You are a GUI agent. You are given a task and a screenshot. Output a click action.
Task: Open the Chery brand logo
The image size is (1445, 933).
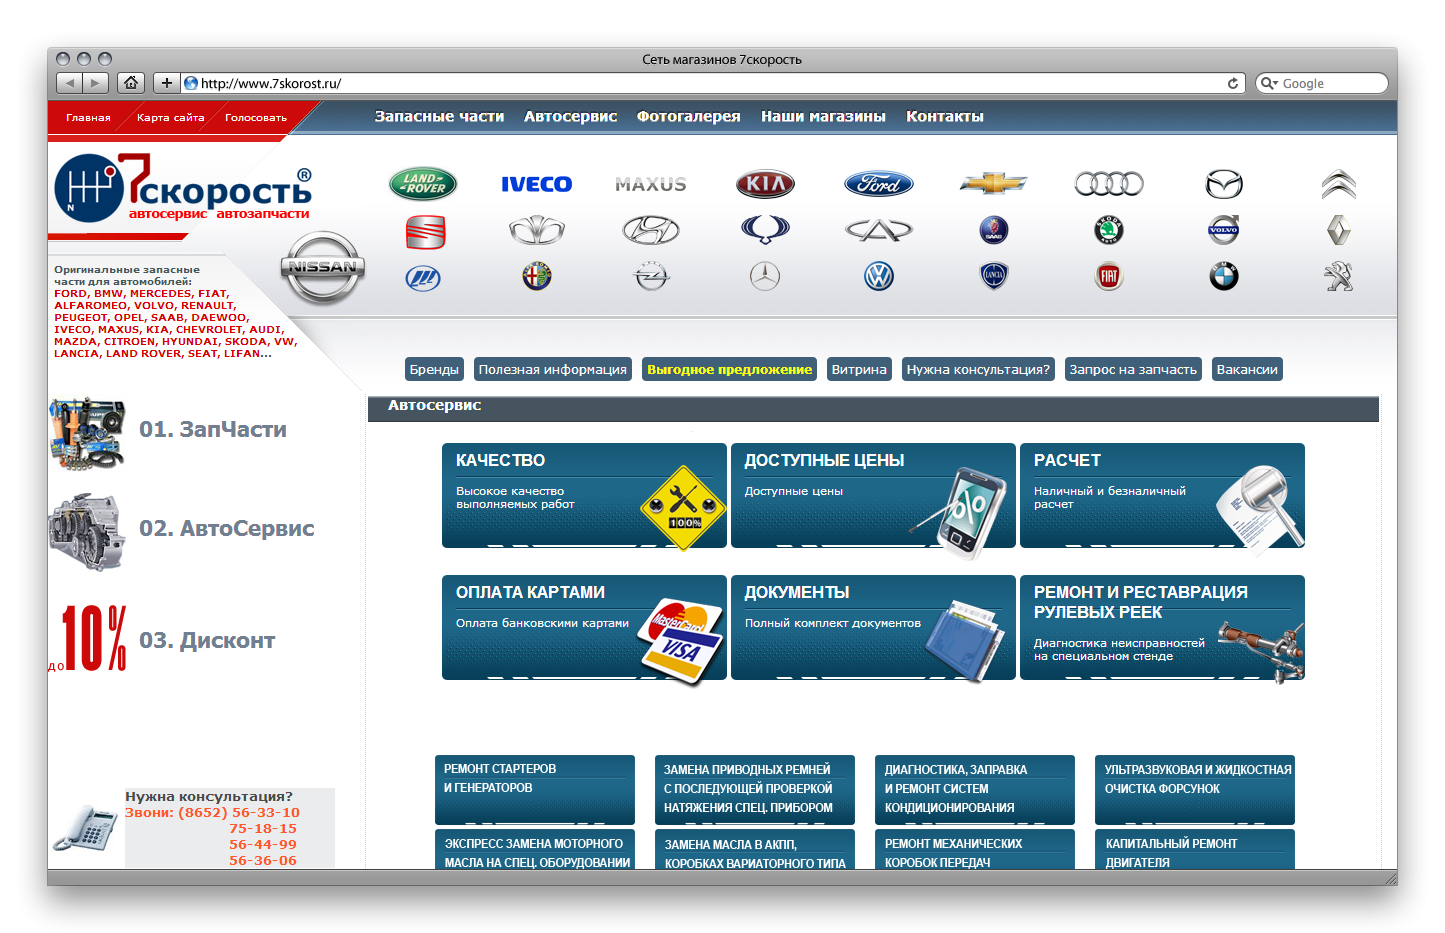pos(879,231)
